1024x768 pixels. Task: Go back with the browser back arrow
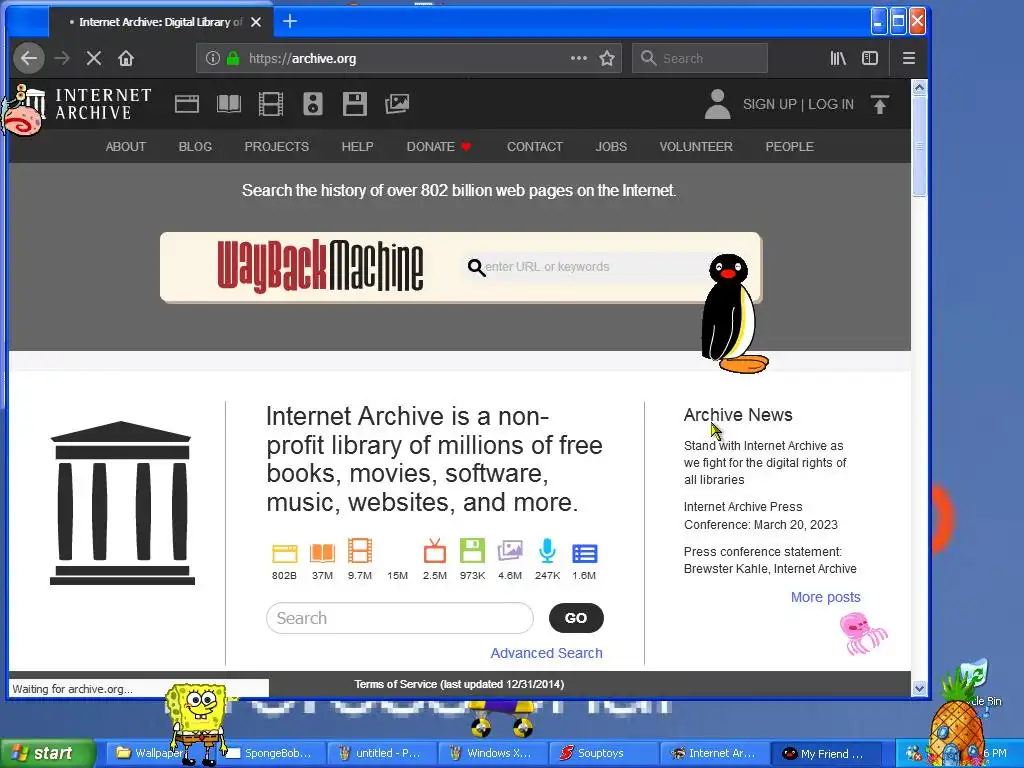point(29,58)
